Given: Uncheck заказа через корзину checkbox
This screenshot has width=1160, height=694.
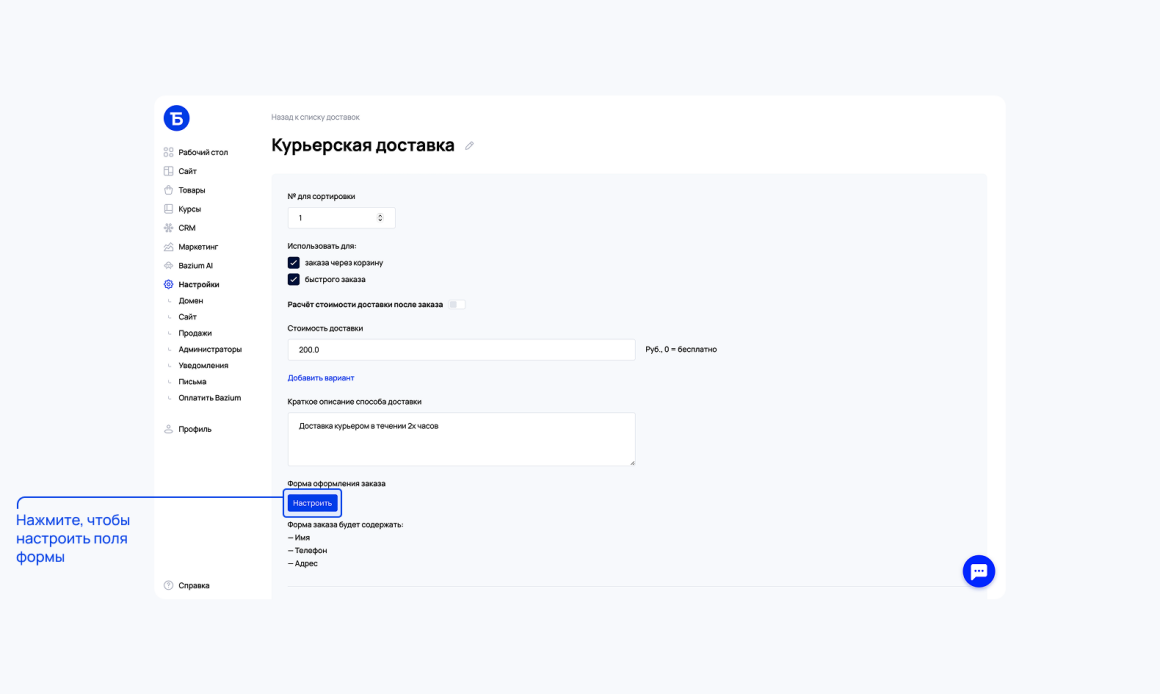Looking at the screenshot, I should tap(294, 263).
